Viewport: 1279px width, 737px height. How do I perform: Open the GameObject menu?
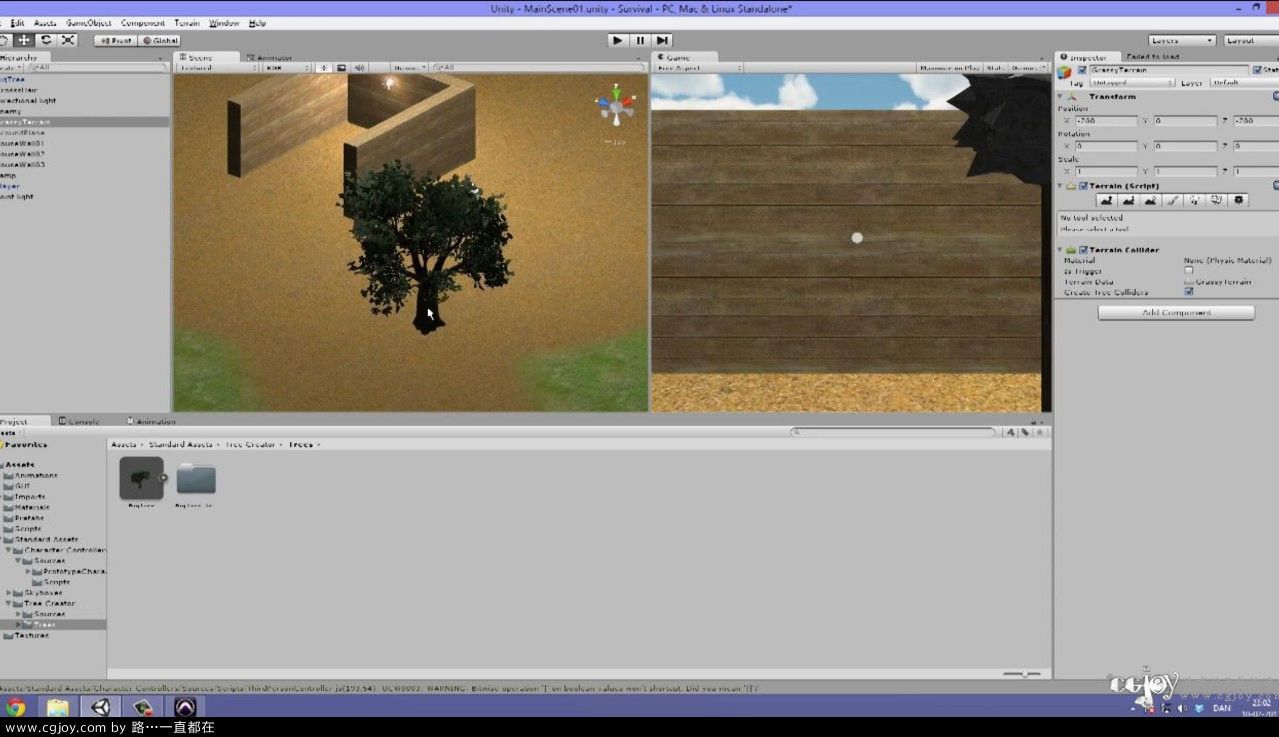(x=88, y=23)
